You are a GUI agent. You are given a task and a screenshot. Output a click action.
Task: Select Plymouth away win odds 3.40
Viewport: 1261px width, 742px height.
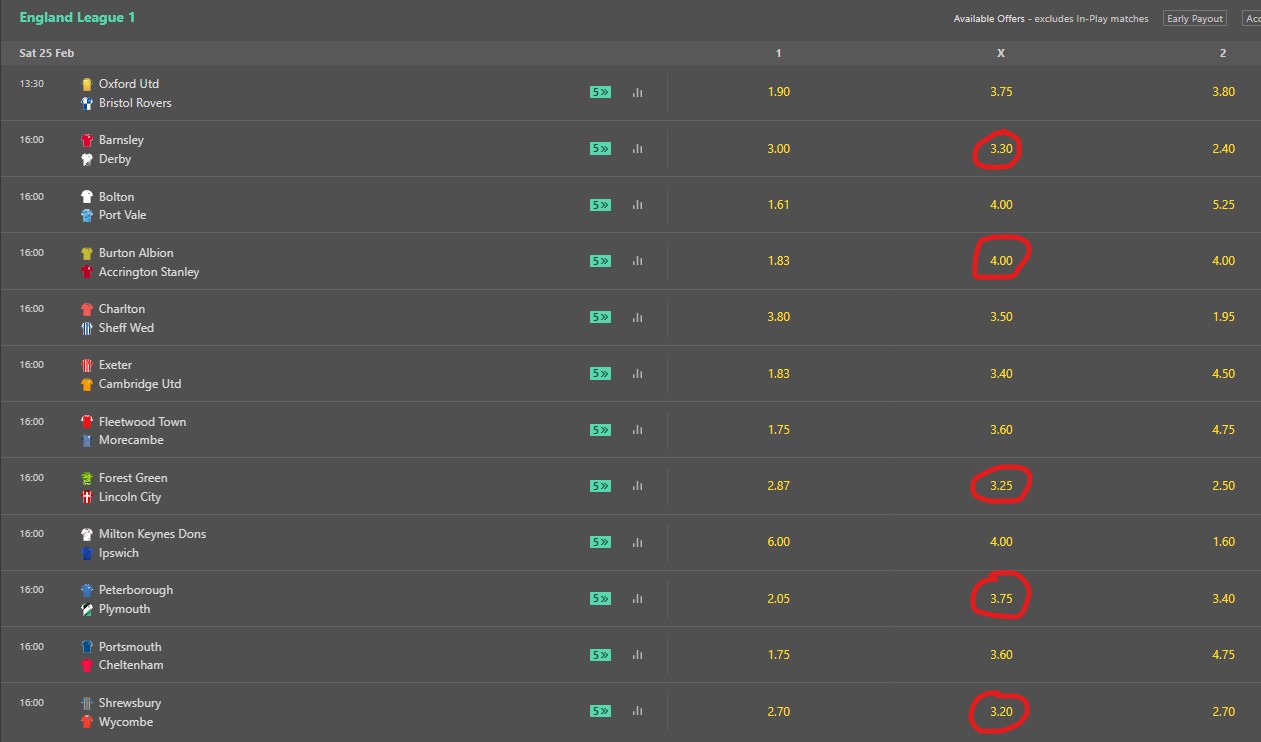tap(1223, 599)
